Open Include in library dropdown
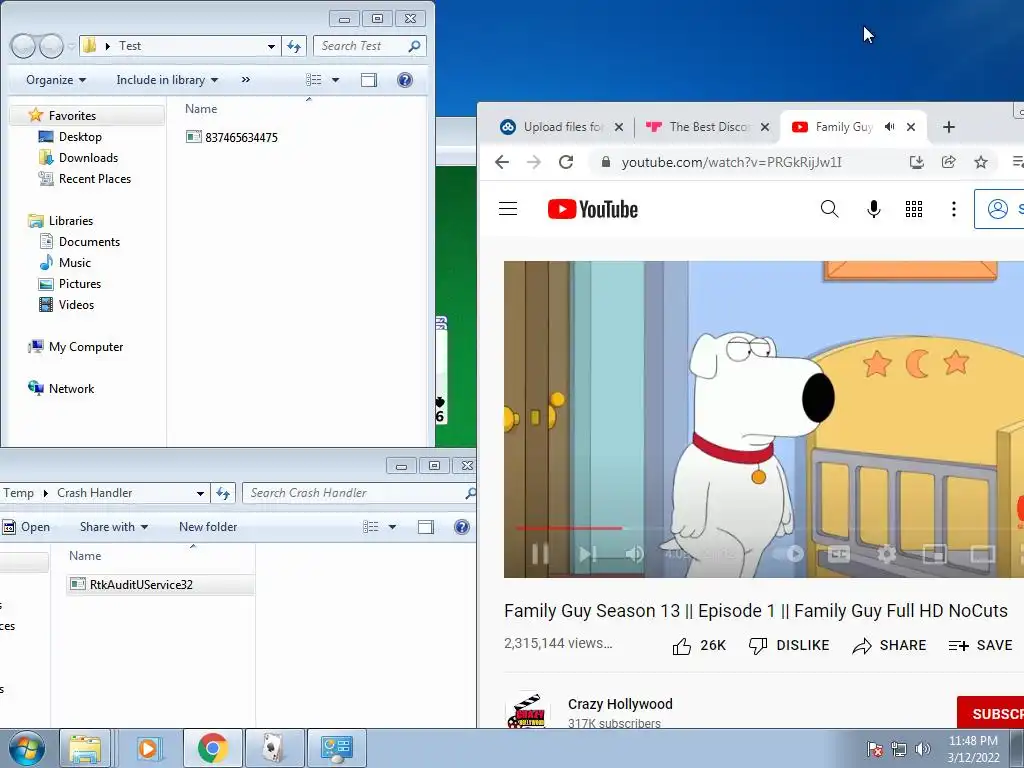The width and height of the screenshot is (1024, 768). point(167,80)
